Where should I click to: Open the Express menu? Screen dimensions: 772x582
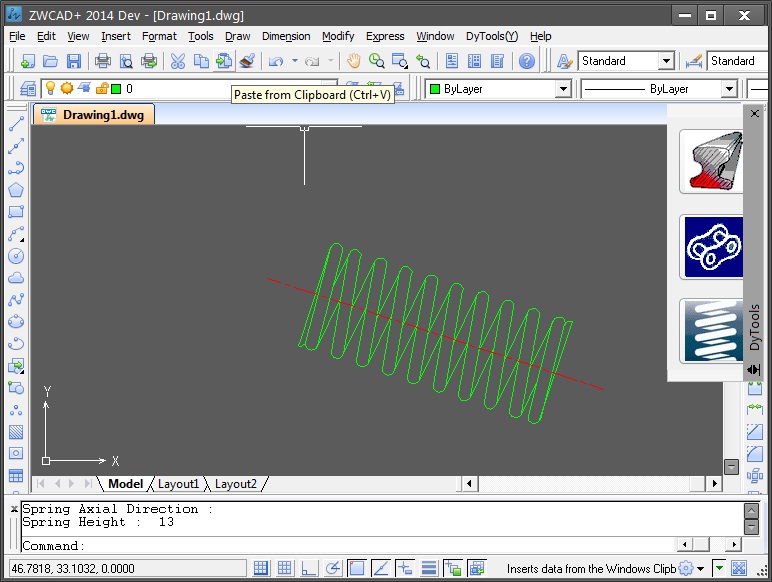[385, 36]
